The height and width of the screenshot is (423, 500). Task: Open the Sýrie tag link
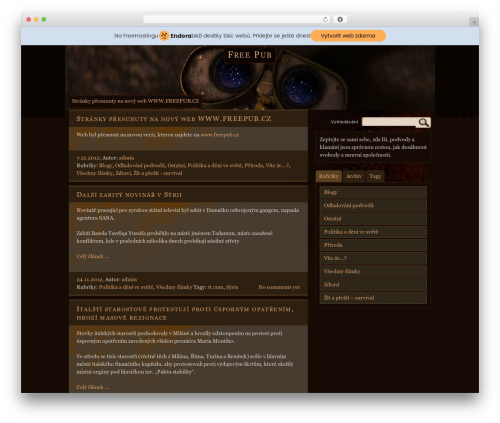232,287
